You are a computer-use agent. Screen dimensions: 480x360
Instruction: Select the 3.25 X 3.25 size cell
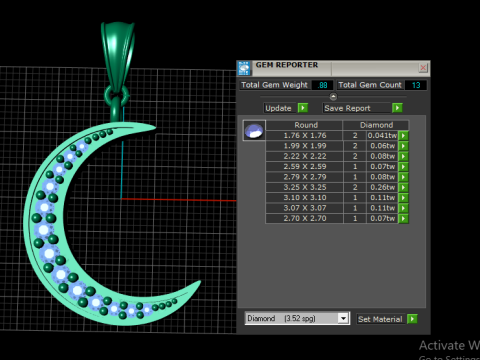pos(304,187)
